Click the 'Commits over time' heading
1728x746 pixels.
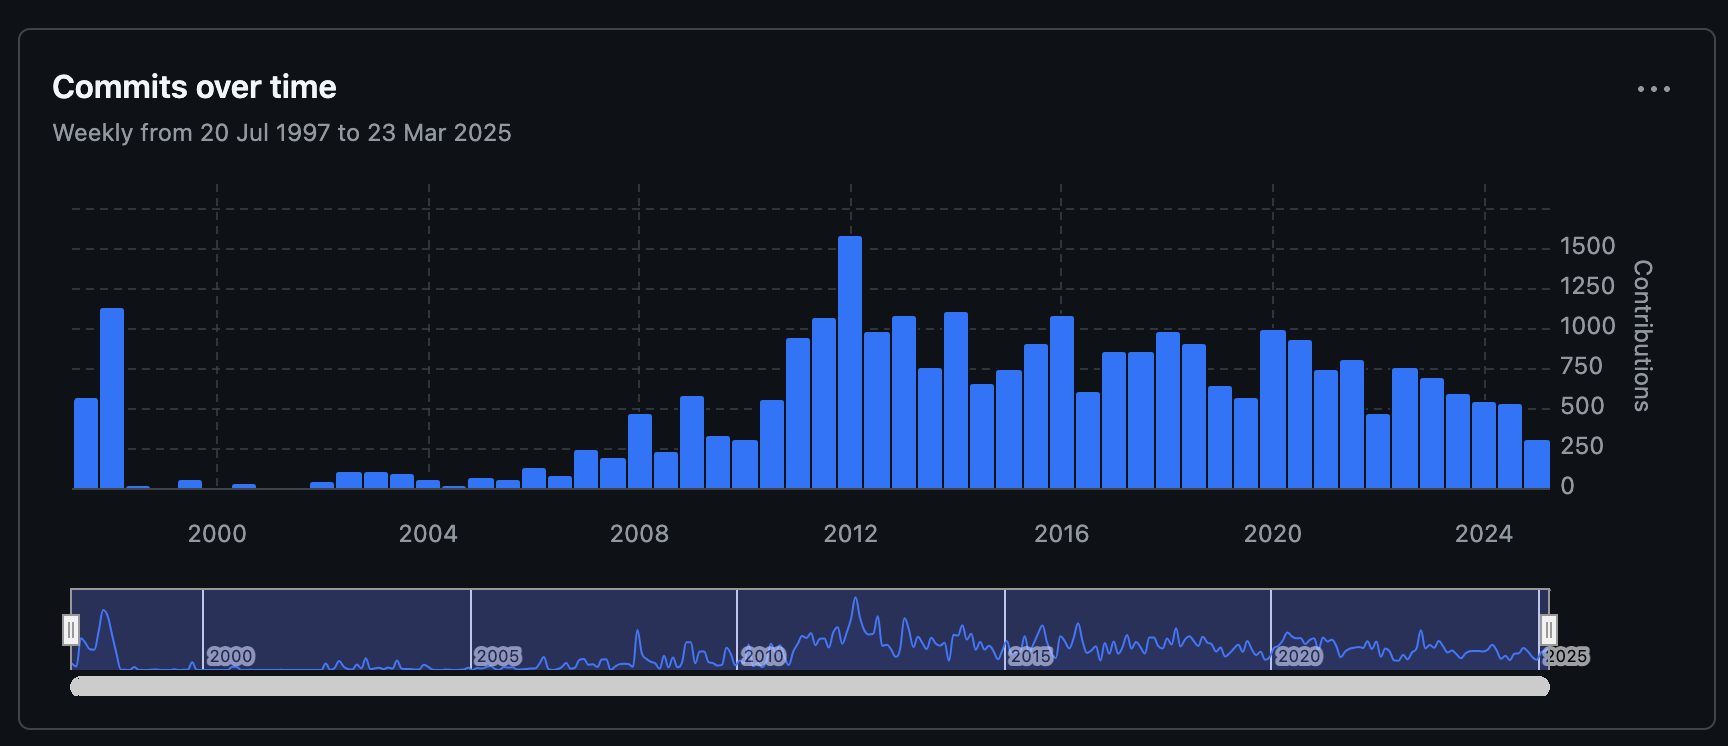coord(194,88)
